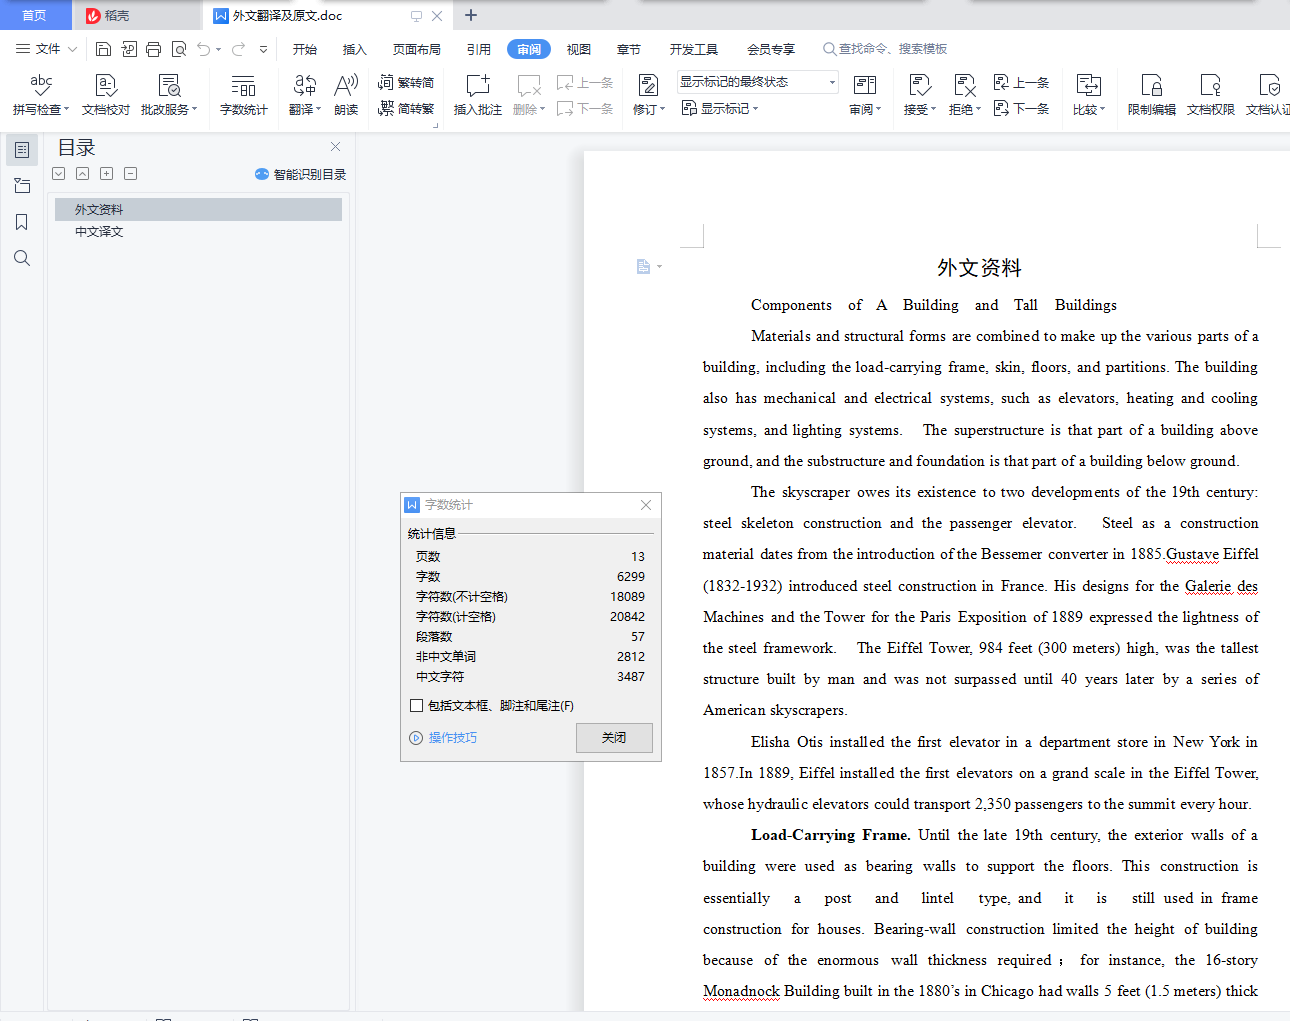Open 限制编辑 restrict editing
This screenshot has width=1290, height=1021.
1152,95
